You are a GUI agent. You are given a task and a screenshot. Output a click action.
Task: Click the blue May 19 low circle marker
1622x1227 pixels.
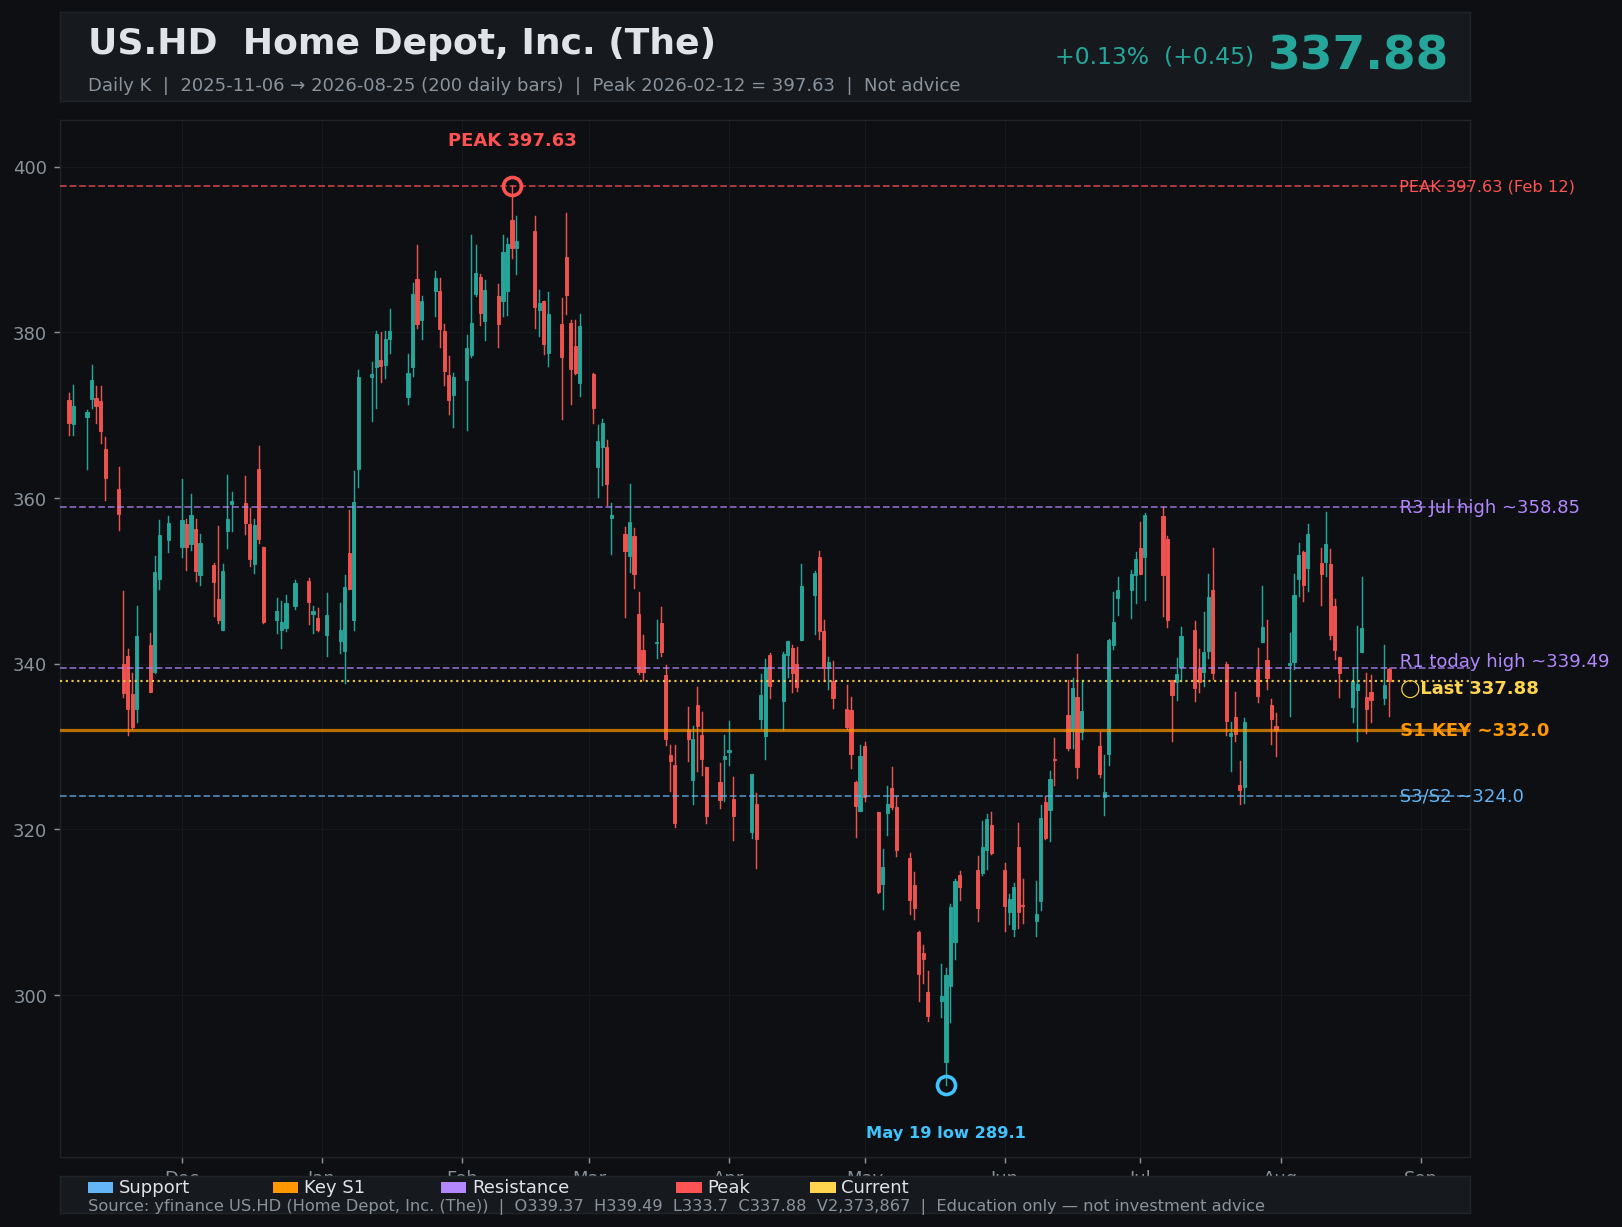[946, 1085]
